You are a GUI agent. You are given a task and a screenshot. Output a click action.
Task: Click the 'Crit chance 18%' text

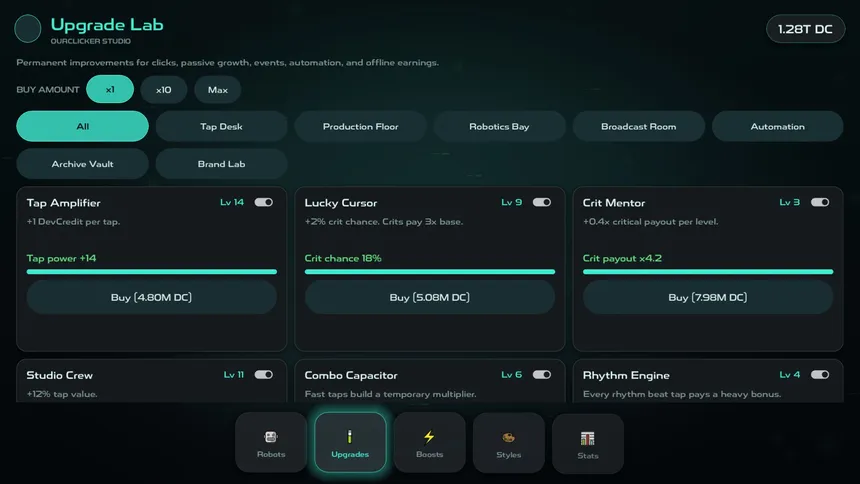coord(343,258)
